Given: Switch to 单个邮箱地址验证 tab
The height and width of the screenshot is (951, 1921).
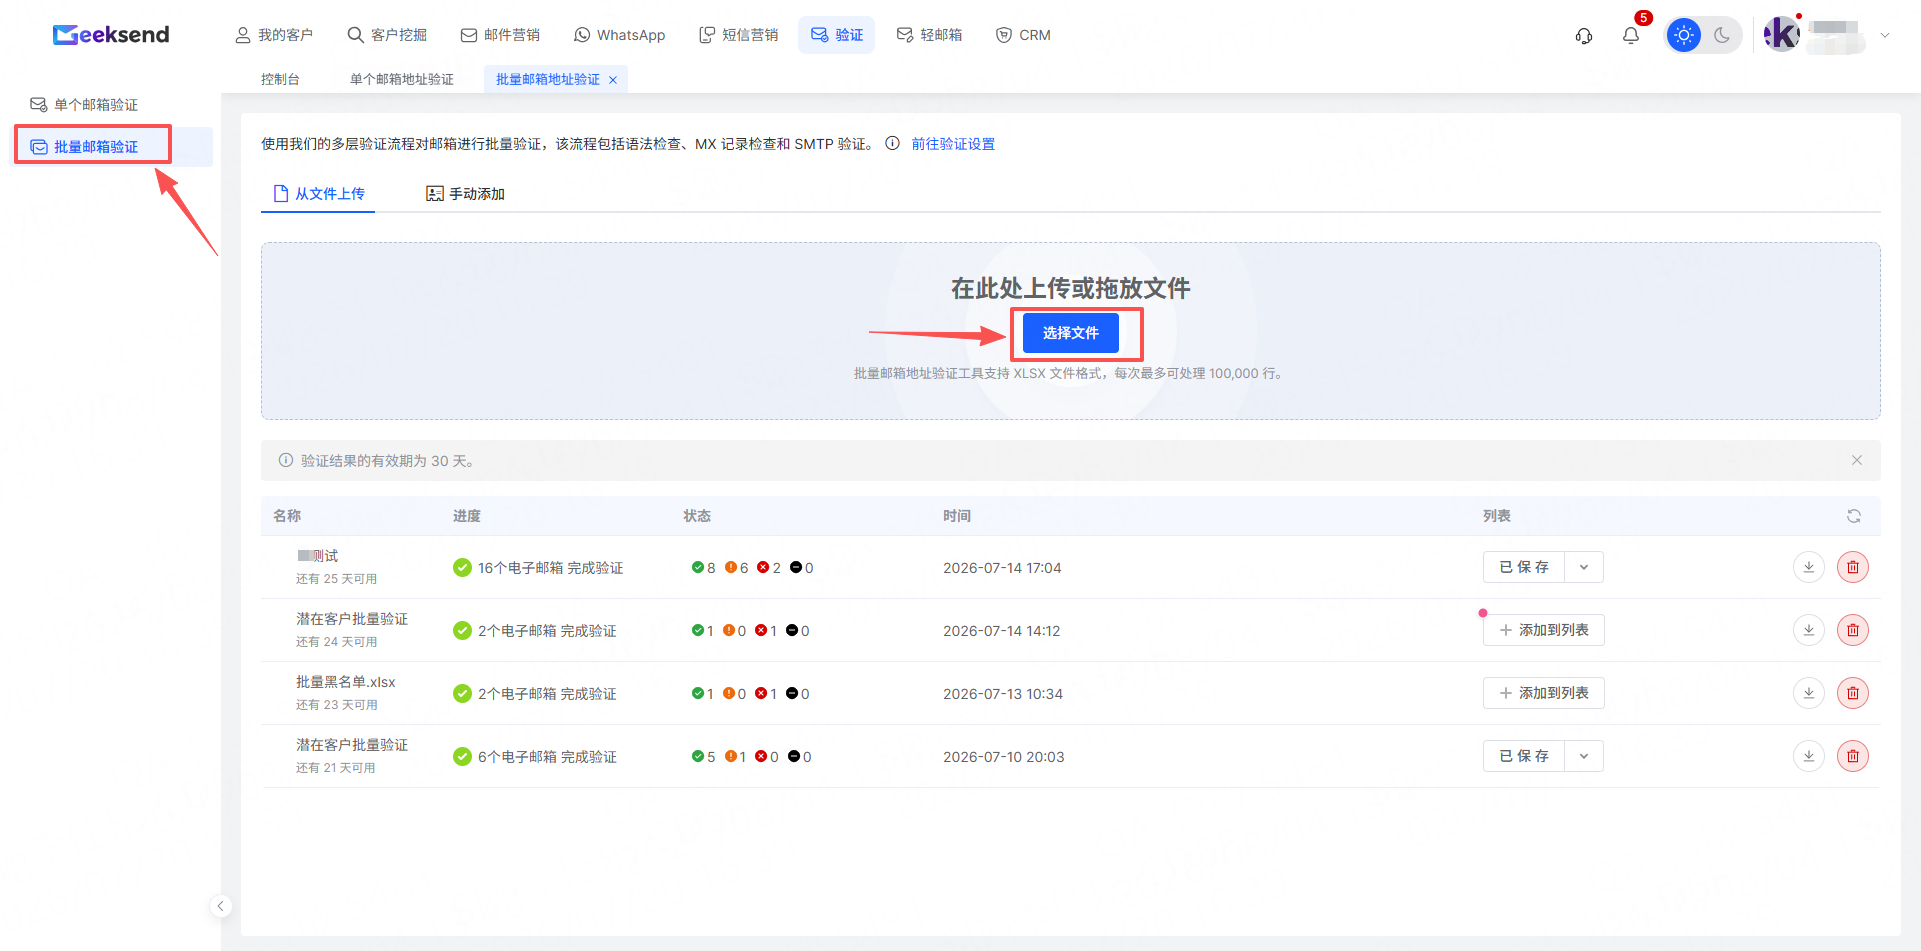Looking at the screenshot, I should [402, 79].
